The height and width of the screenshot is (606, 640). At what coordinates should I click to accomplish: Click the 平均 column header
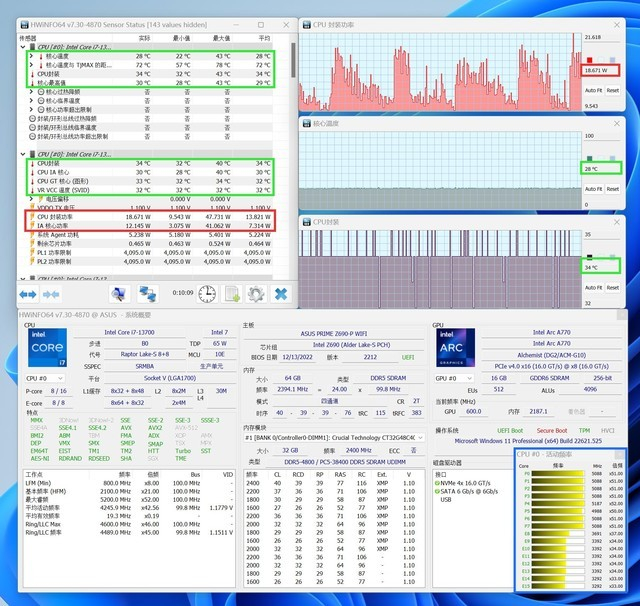pyautogui.click(x=264, y=38)
